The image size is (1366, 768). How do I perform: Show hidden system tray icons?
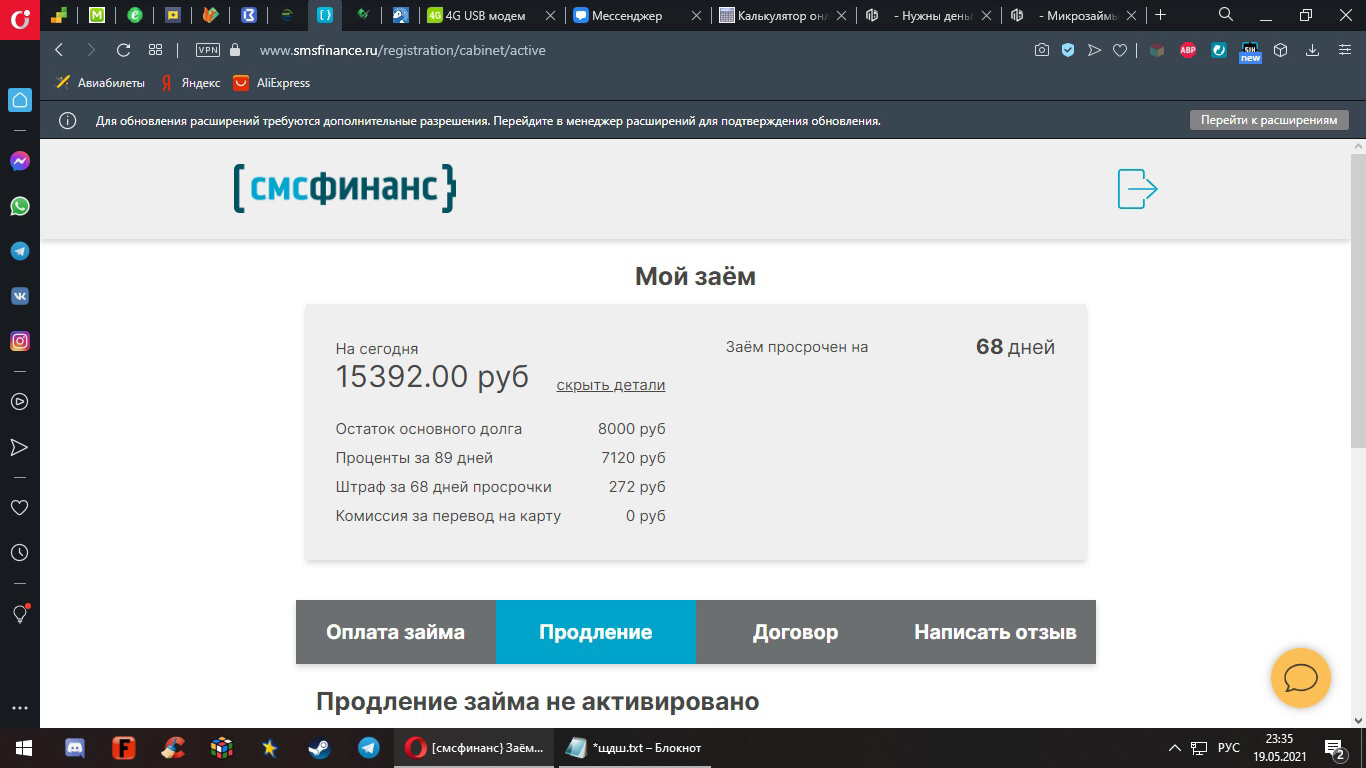tap(1174, 747)
